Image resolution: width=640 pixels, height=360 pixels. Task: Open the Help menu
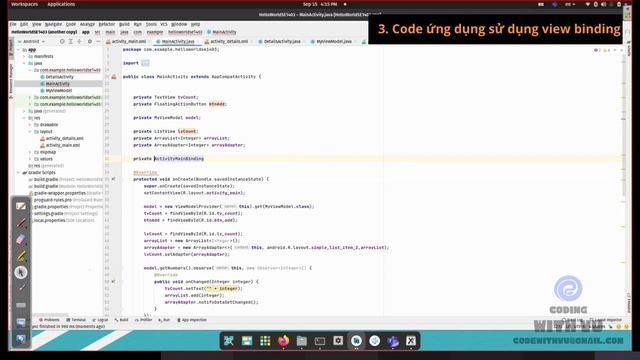[x=196, y=24]
